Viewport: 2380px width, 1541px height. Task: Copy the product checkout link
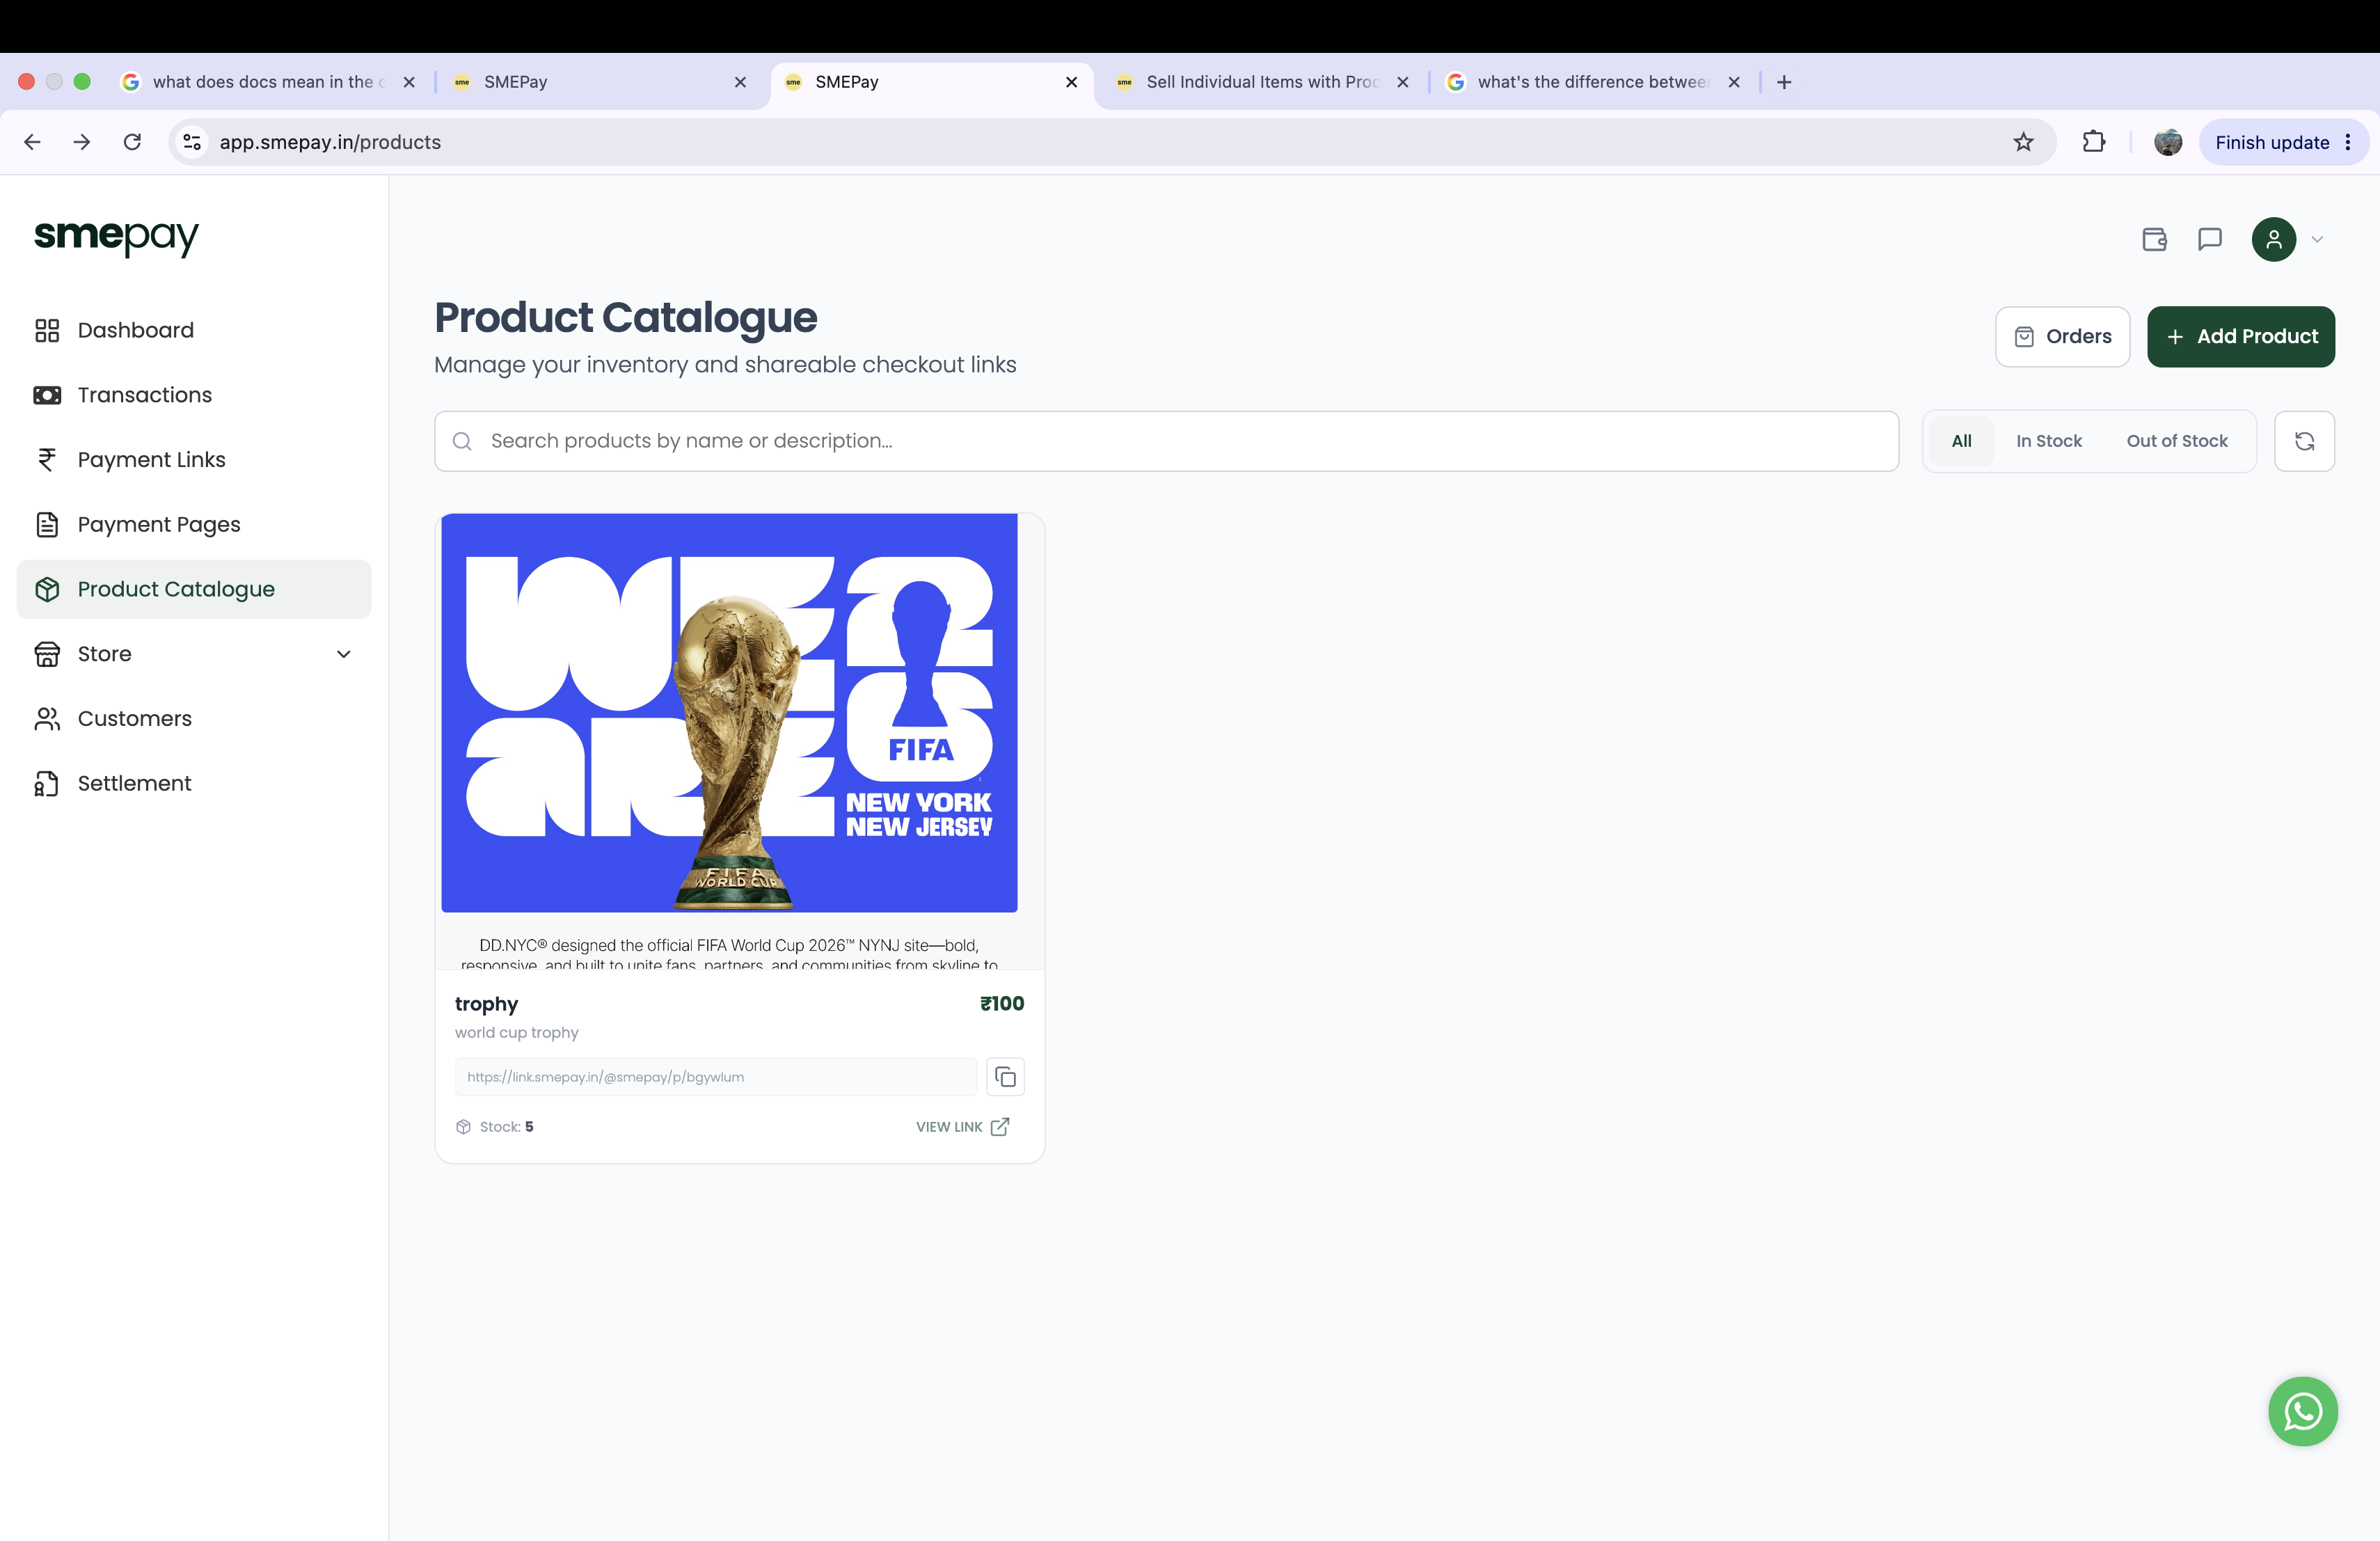point(1005,1077)
